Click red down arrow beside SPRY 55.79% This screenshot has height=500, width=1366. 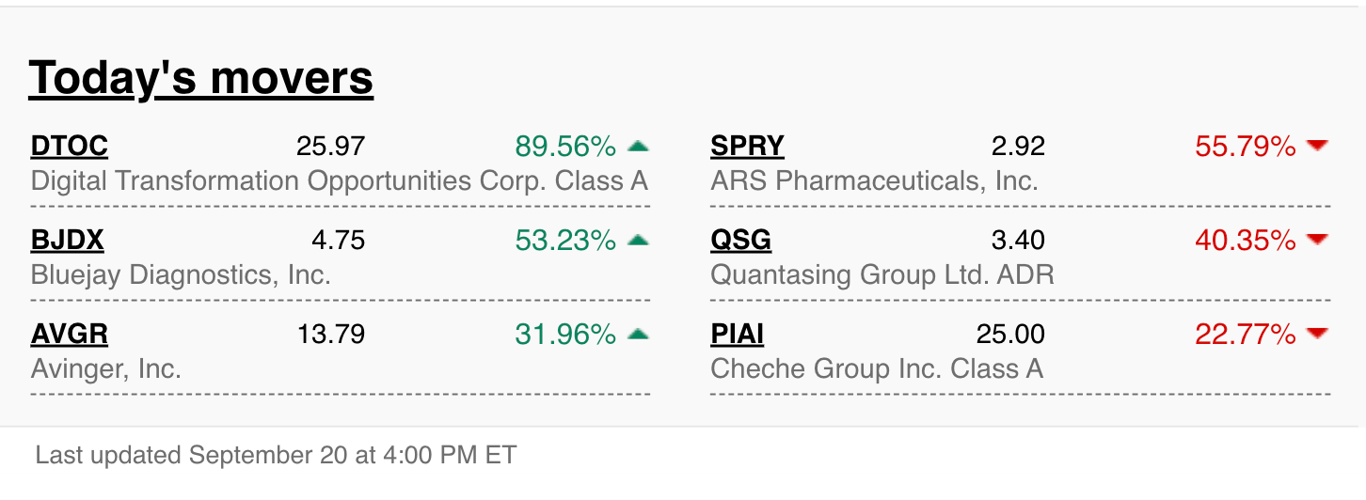pos(1318,146)
